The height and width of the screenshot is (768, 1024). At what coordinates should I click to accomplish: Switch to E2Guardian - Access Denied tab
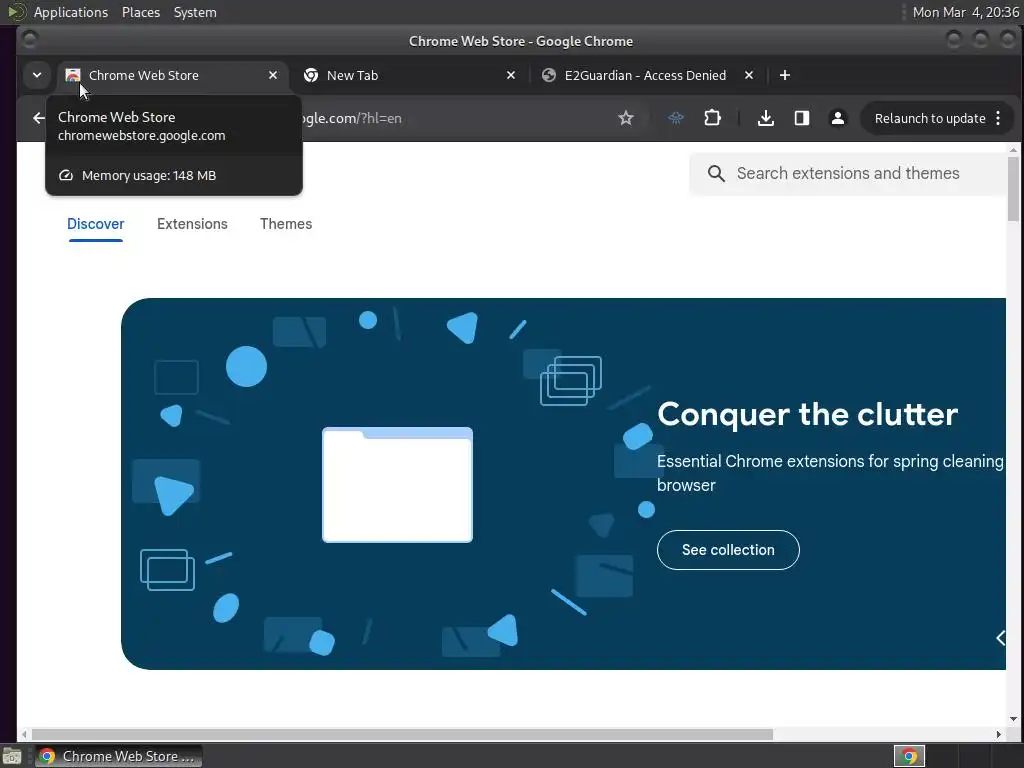645,75
